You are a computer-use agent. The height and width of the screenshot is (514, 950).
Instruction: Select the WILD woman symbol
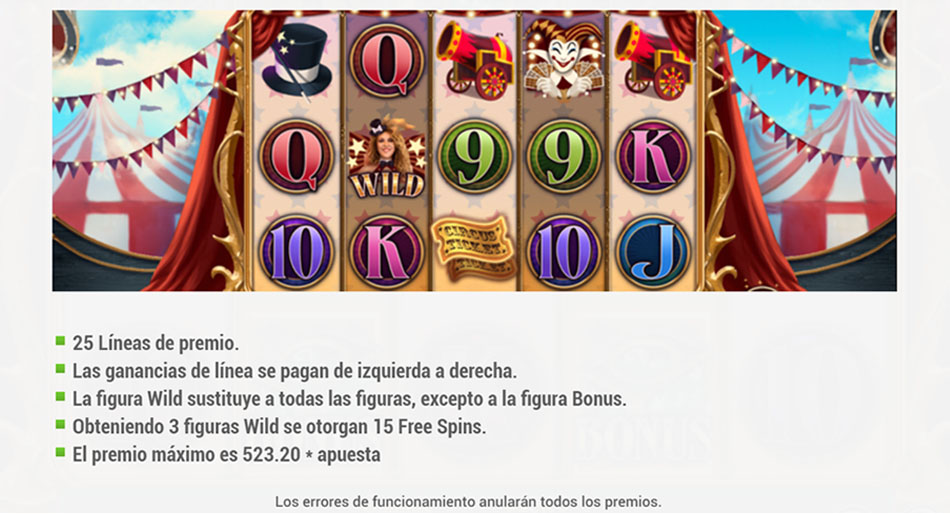[387, 158]
